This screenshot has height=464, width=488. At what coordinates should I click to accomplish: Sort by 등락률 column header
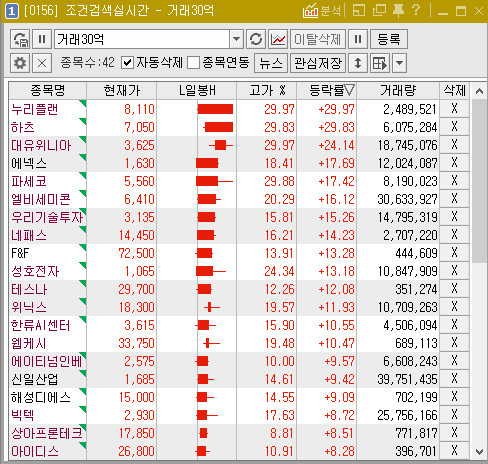327,90
